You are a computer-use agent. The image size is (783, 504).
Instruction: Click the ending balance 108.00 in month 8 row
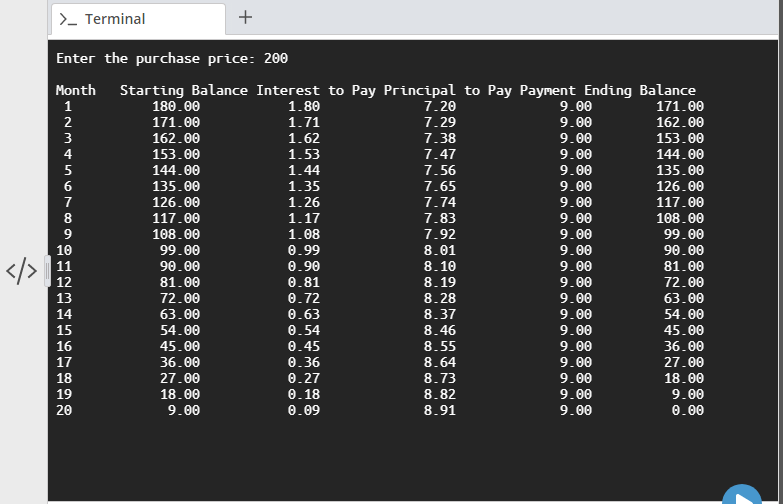click(680, 218)
